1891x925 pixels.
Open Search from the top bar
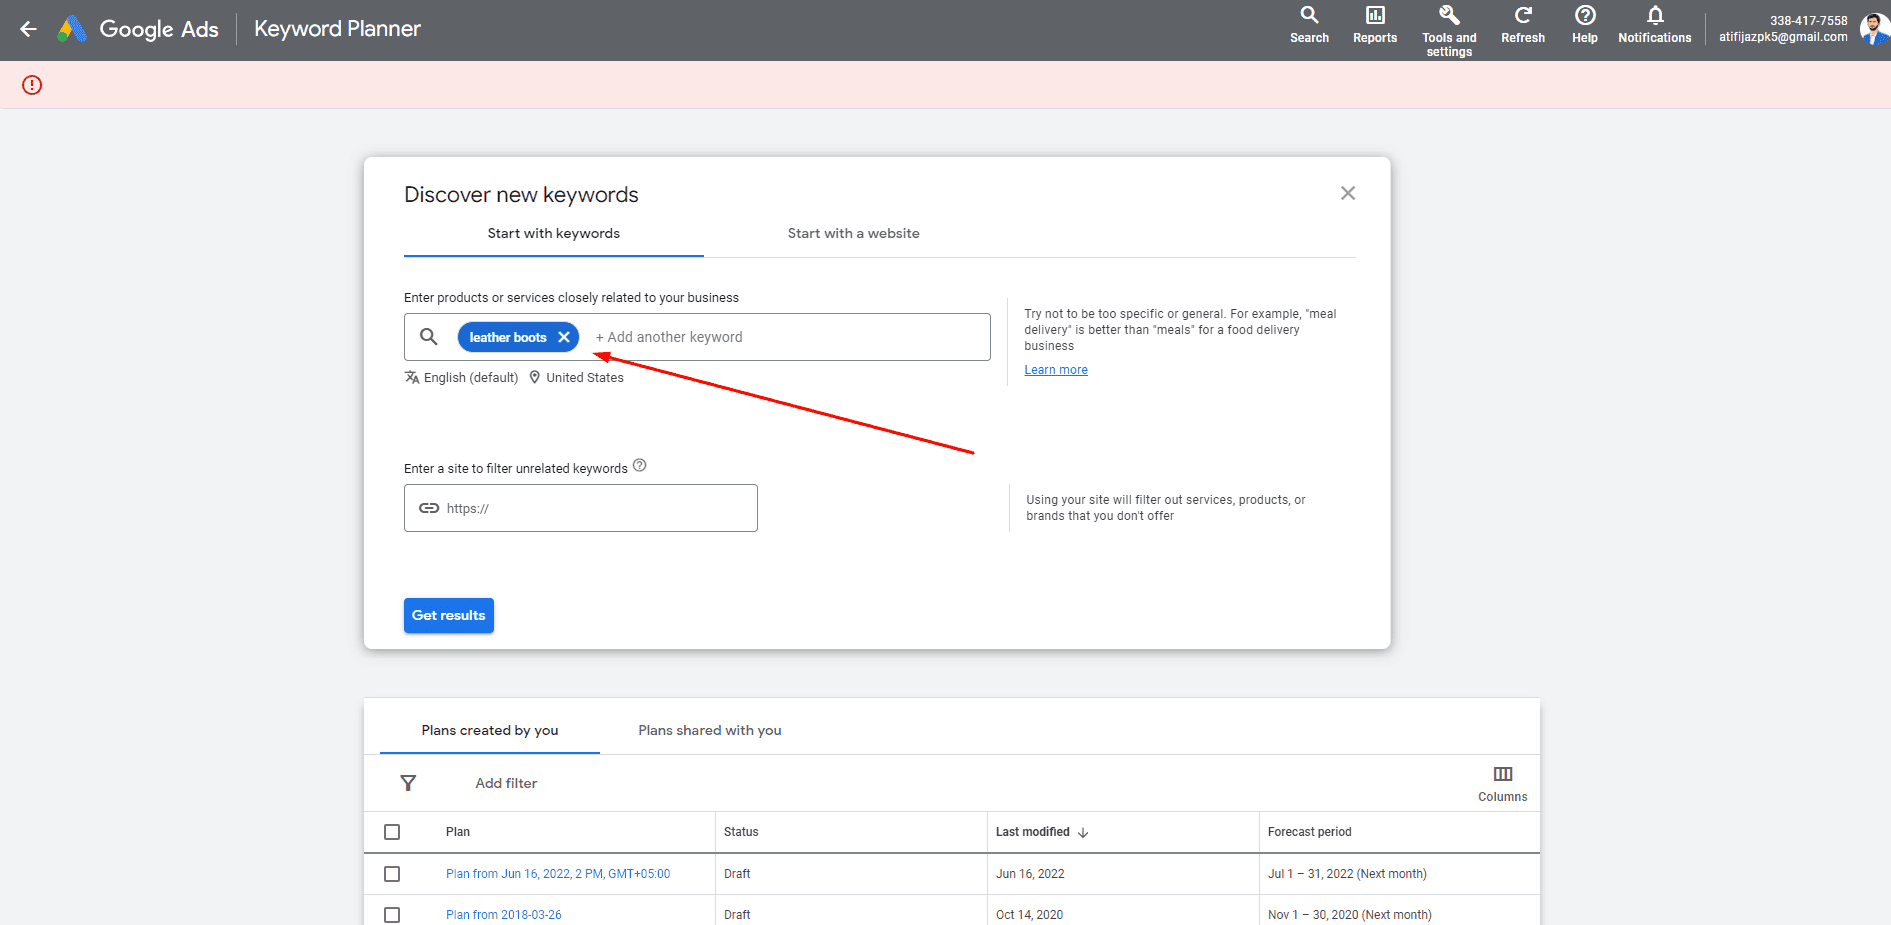1308,25
